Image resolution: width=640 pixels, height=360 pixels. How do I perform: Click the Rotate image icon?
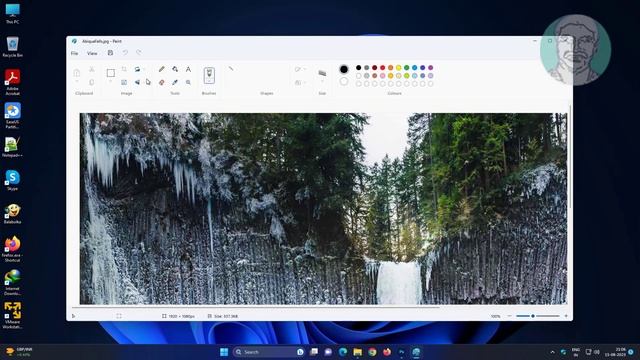click(x=138, y=69)
